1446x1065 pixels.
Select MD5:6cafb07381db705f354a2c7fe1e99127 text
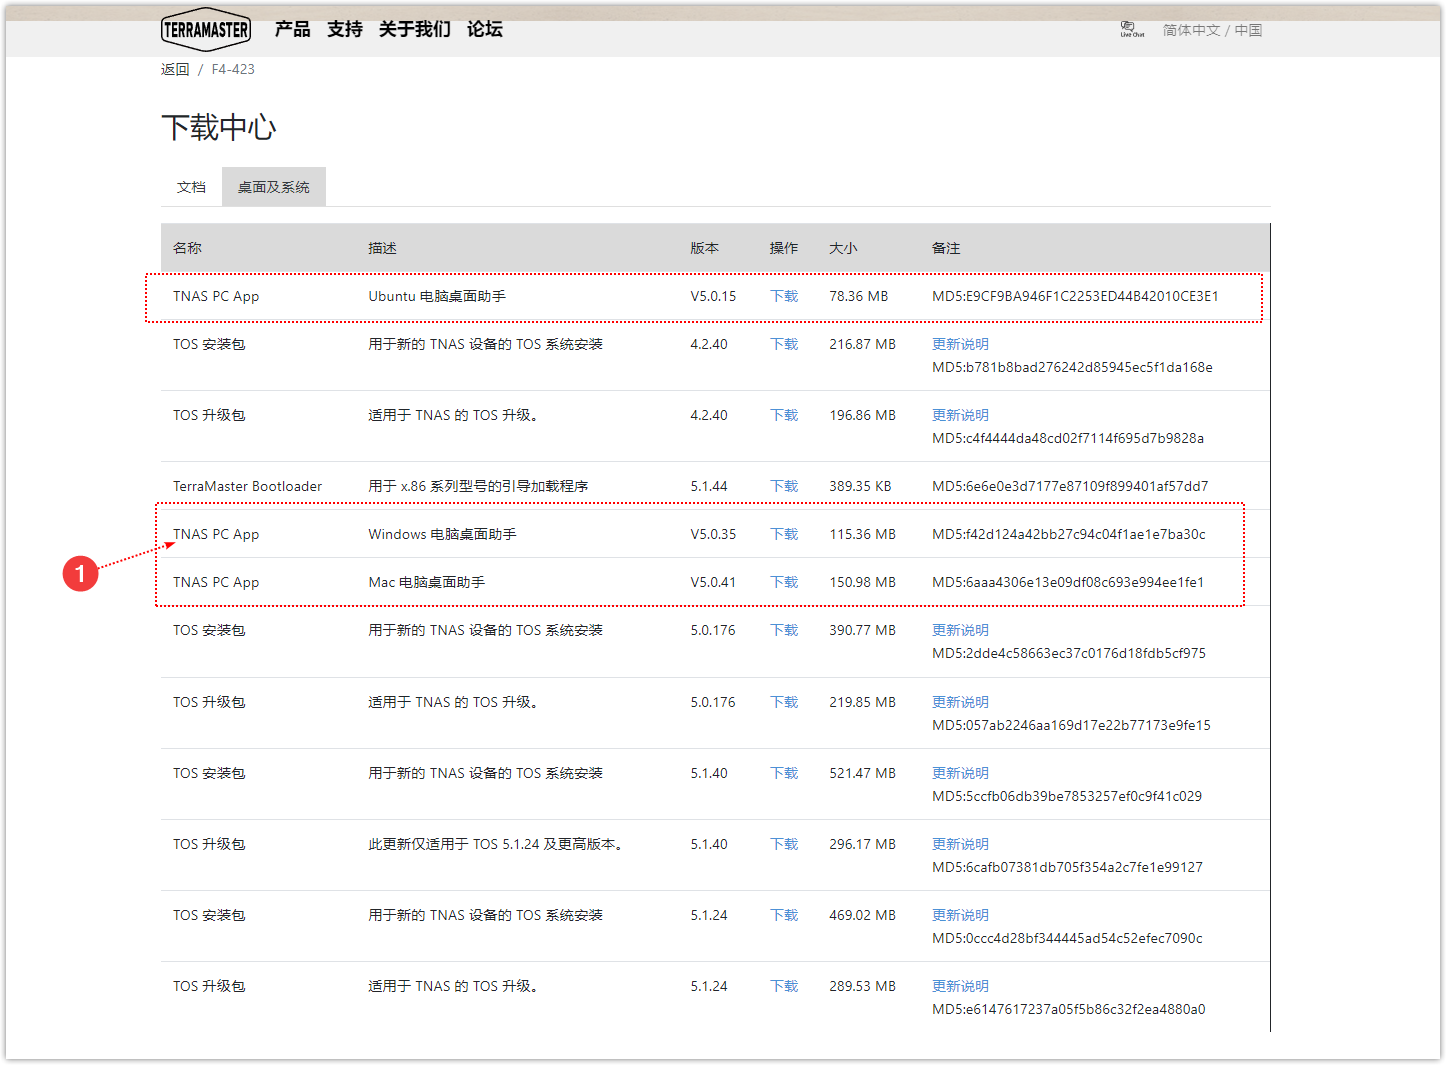(1067, 867)
